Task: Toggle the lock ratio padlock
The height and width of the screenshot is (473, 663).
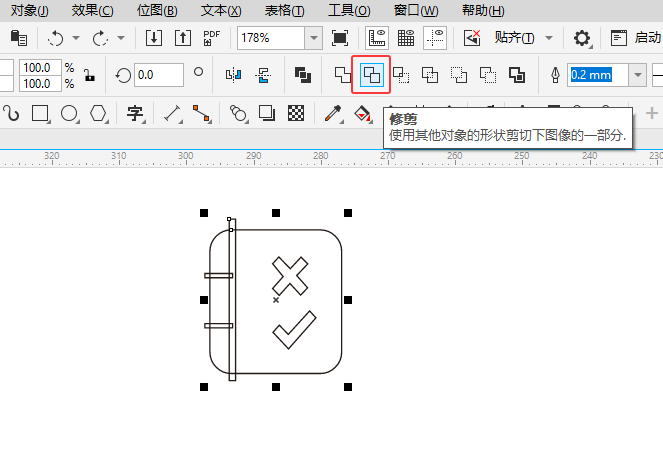Action: coord(89,76)
